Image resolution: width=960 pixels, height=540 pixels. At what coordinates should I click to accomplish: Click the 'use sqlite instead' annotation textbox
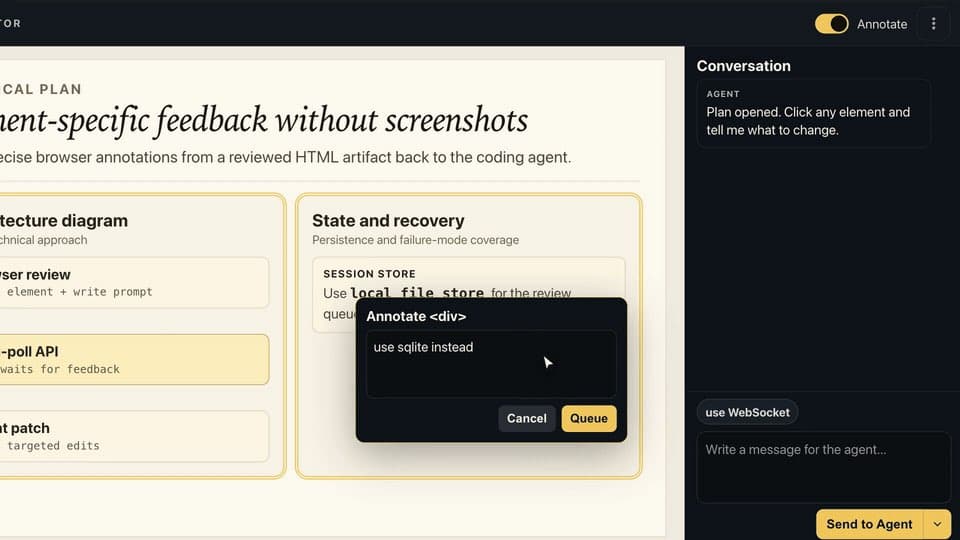(x=491, y=364)
